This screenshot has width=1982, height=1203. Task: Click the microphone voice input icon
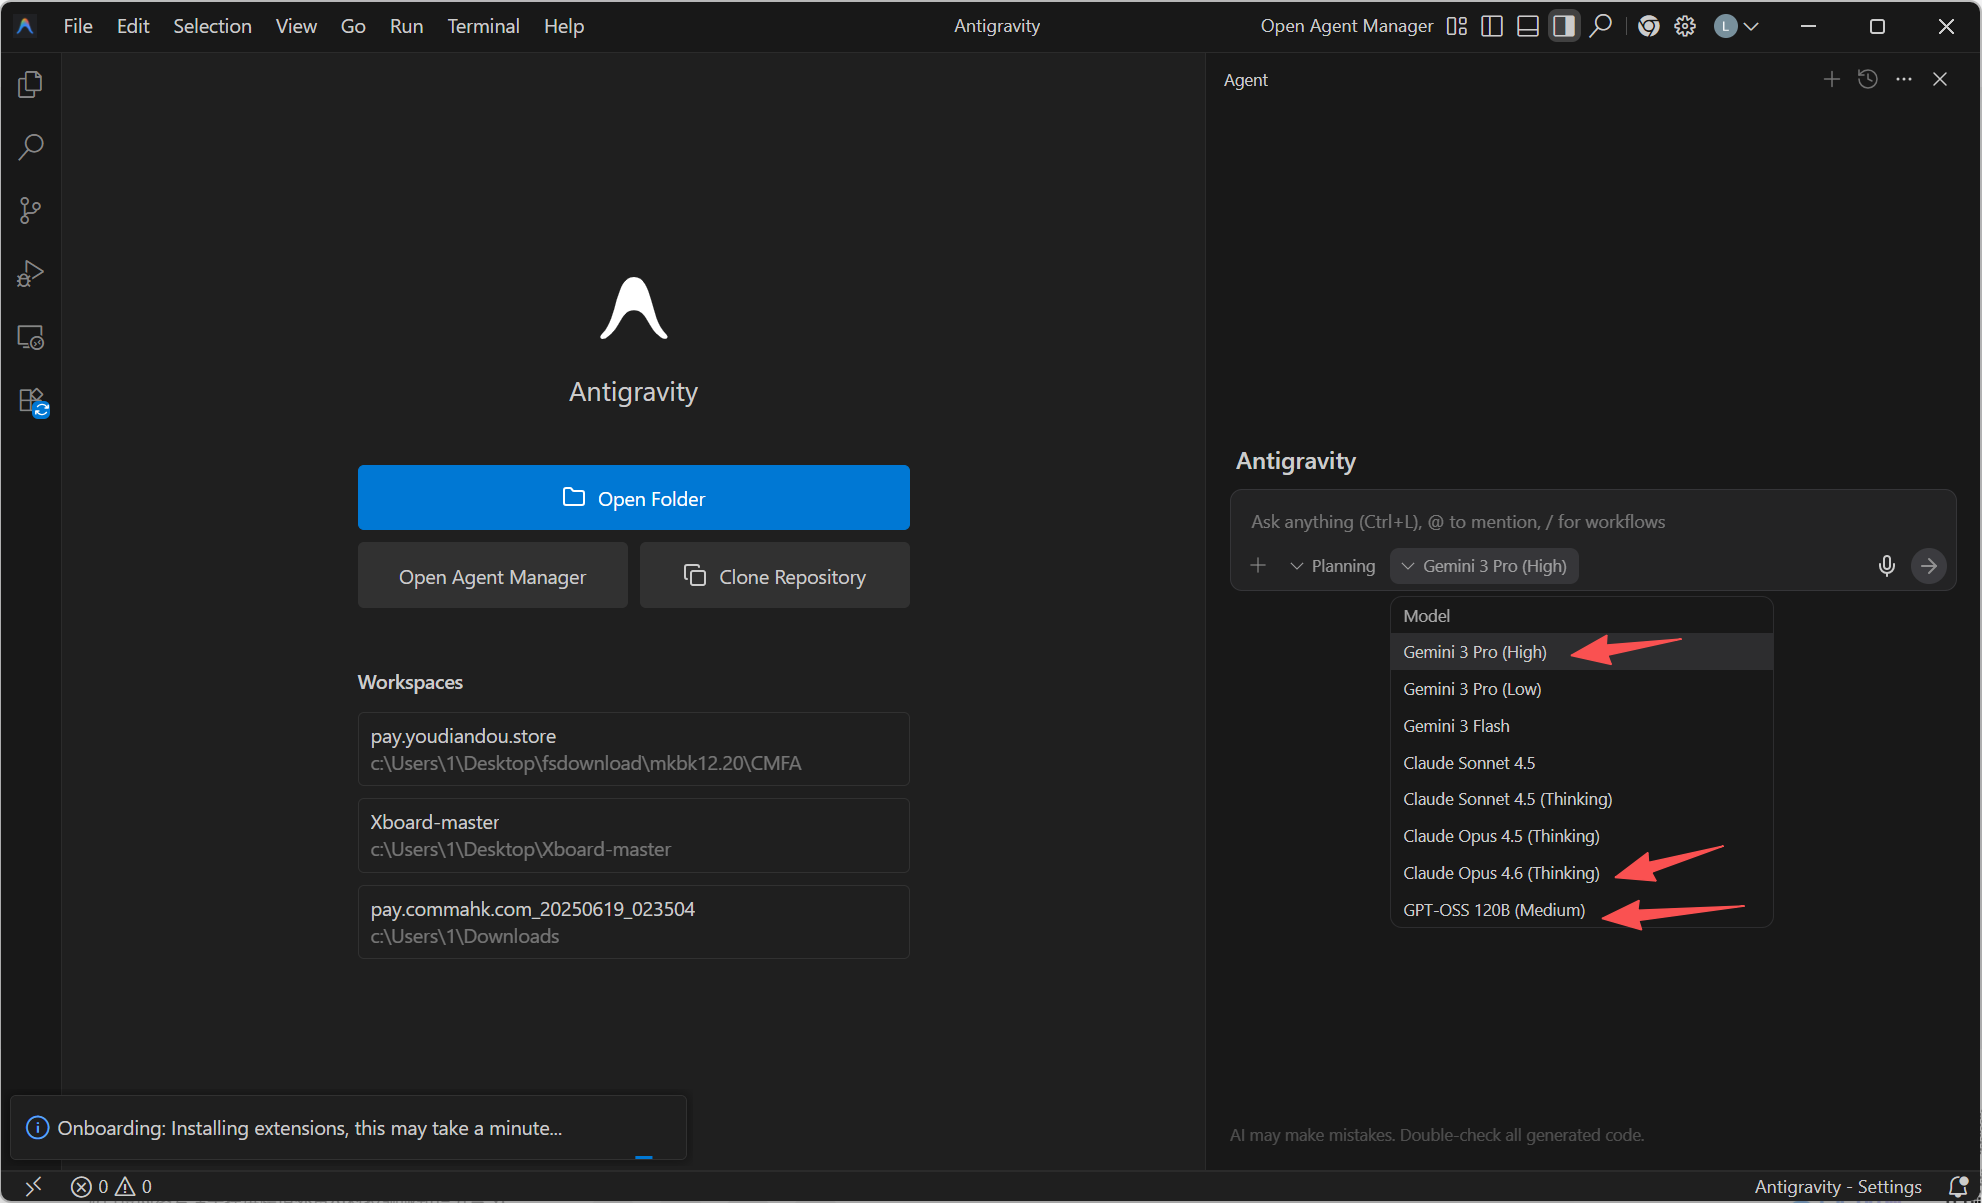pyautogui.click(x=1886, y=566)
